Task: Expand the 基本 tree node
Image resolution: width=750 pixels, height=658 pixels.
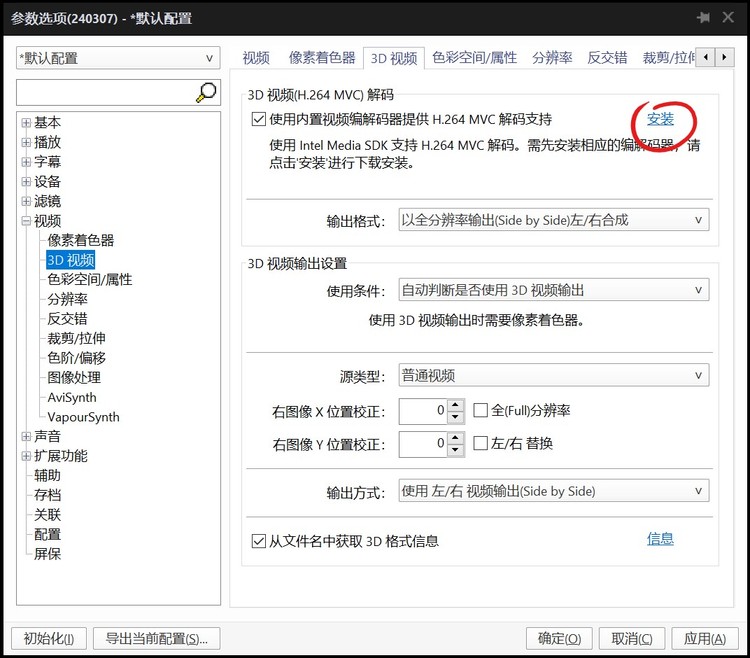Action: coord(26,123)
